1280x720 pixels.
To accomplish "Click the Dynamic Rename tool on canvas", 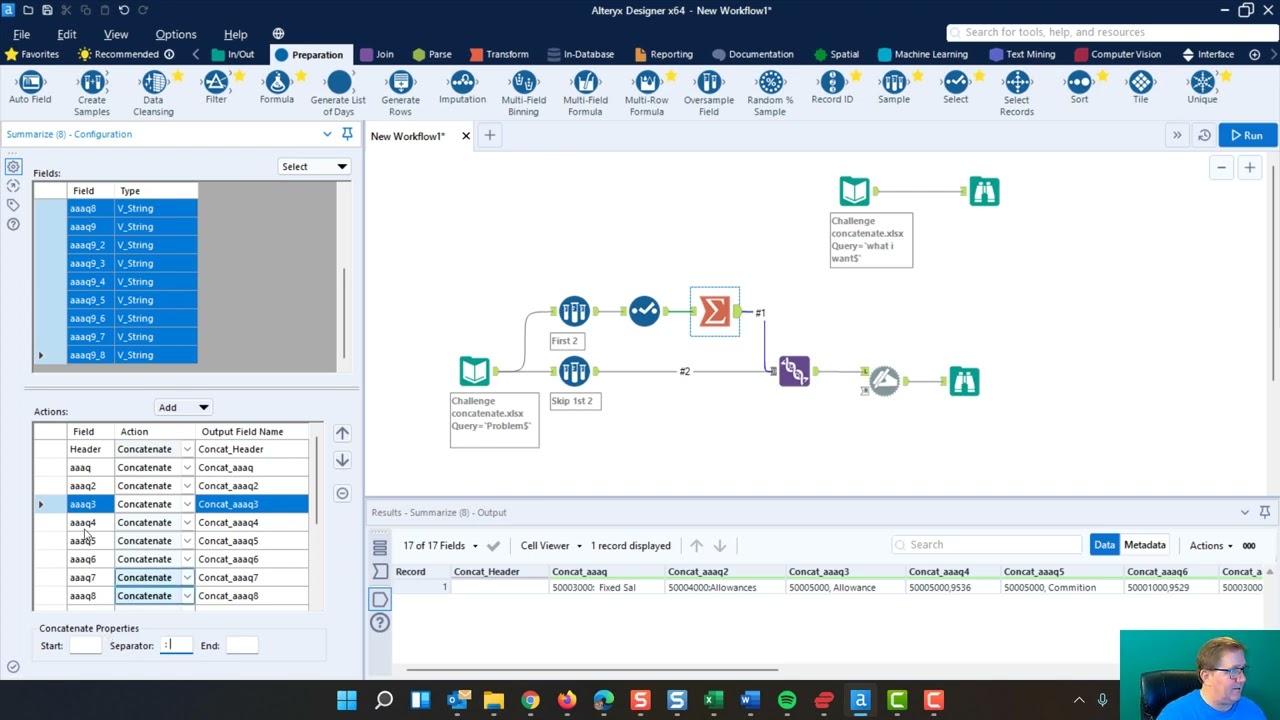I will click(884, 381).
